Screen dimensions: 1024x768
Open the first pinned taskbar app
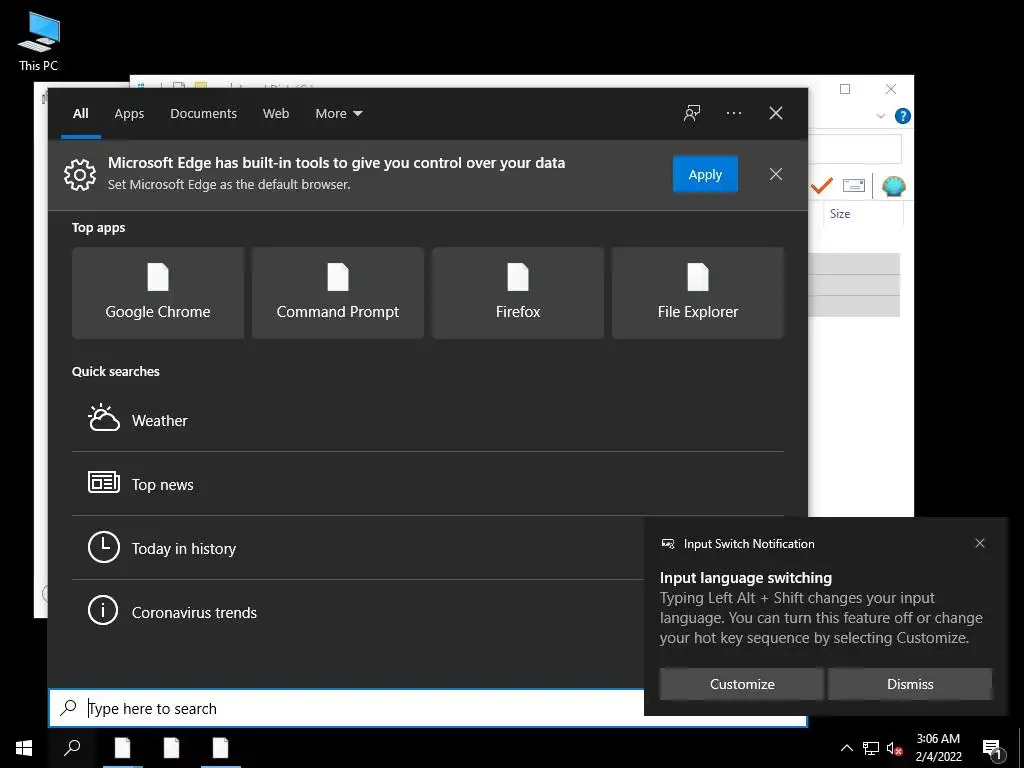click(123, 748)
